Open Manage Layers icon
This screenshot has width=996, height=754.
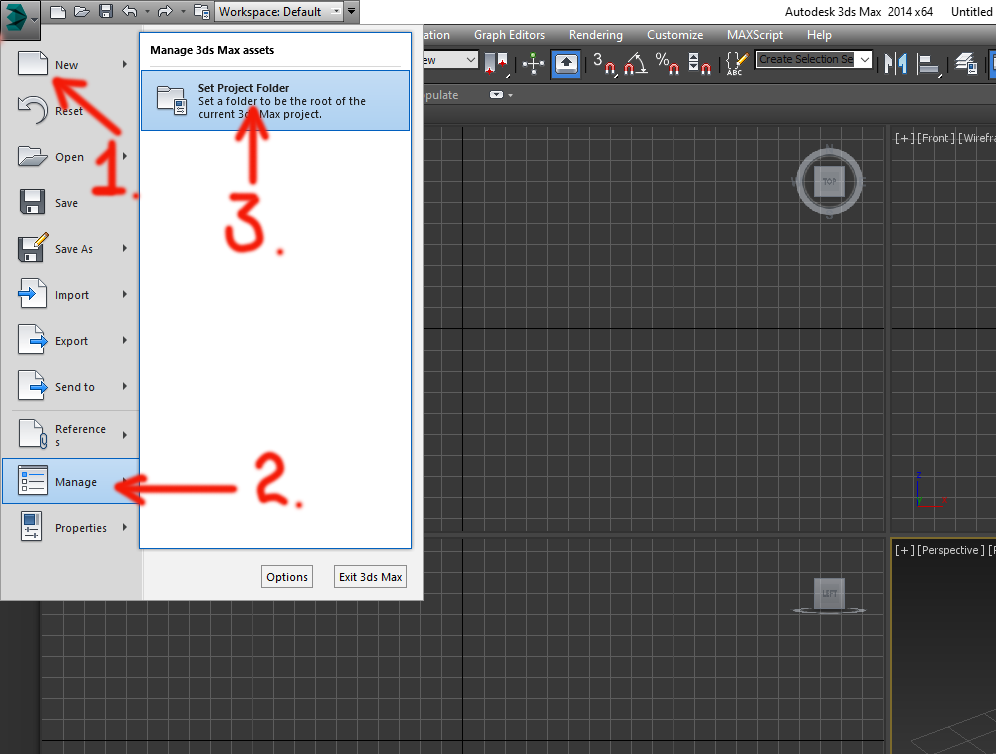[966, 64]
